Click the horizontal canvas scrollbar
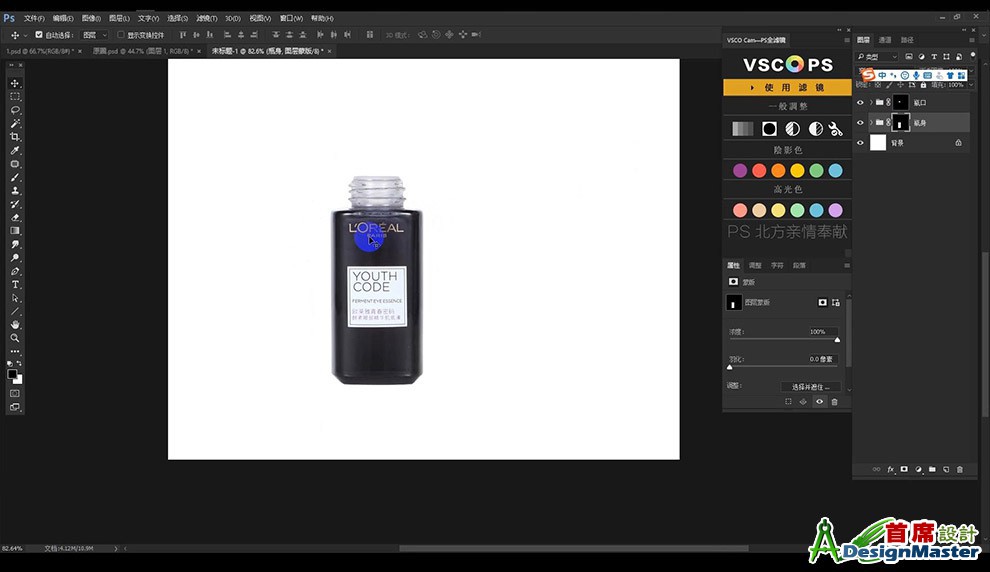 pos(573,548)
